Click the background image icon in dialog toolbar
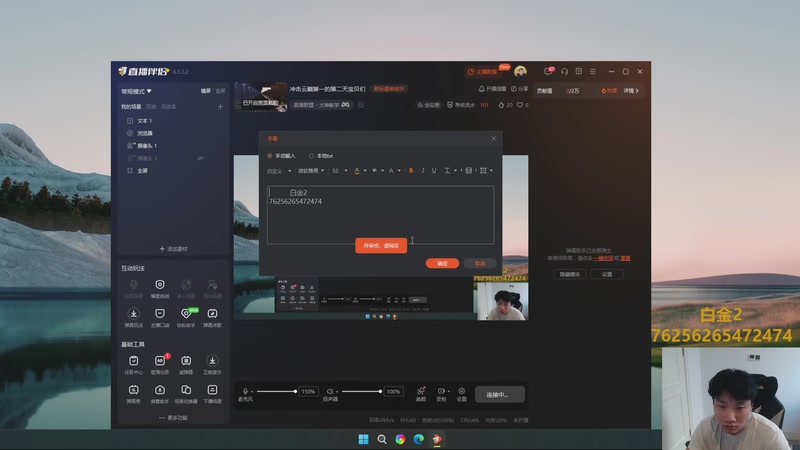 (x=468, y=170)
